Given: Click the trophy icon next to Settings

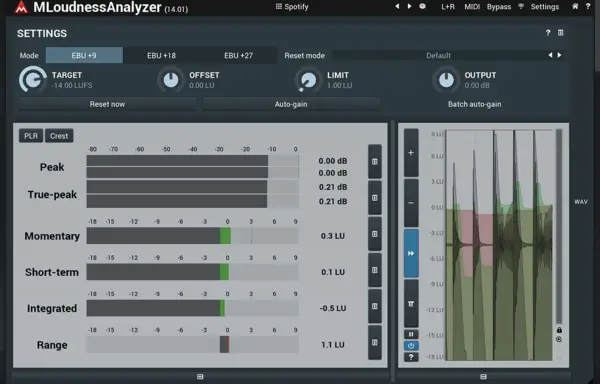Looking at the screenshot, I should 521,7.
